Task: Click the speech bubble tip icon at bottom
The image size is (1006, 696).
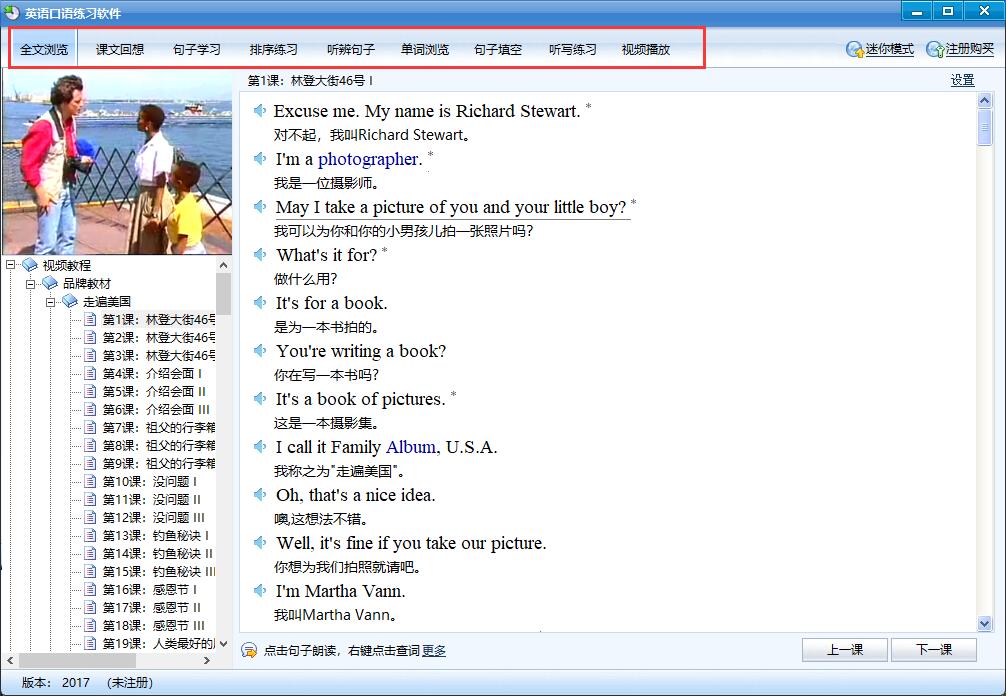Action: tap(249, 650)
